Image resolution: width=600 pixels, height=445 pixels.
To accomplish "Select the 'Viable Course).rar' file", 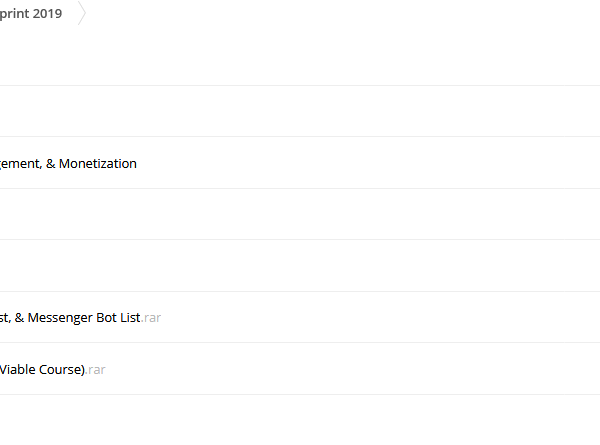I will click(x=52, y=370).
